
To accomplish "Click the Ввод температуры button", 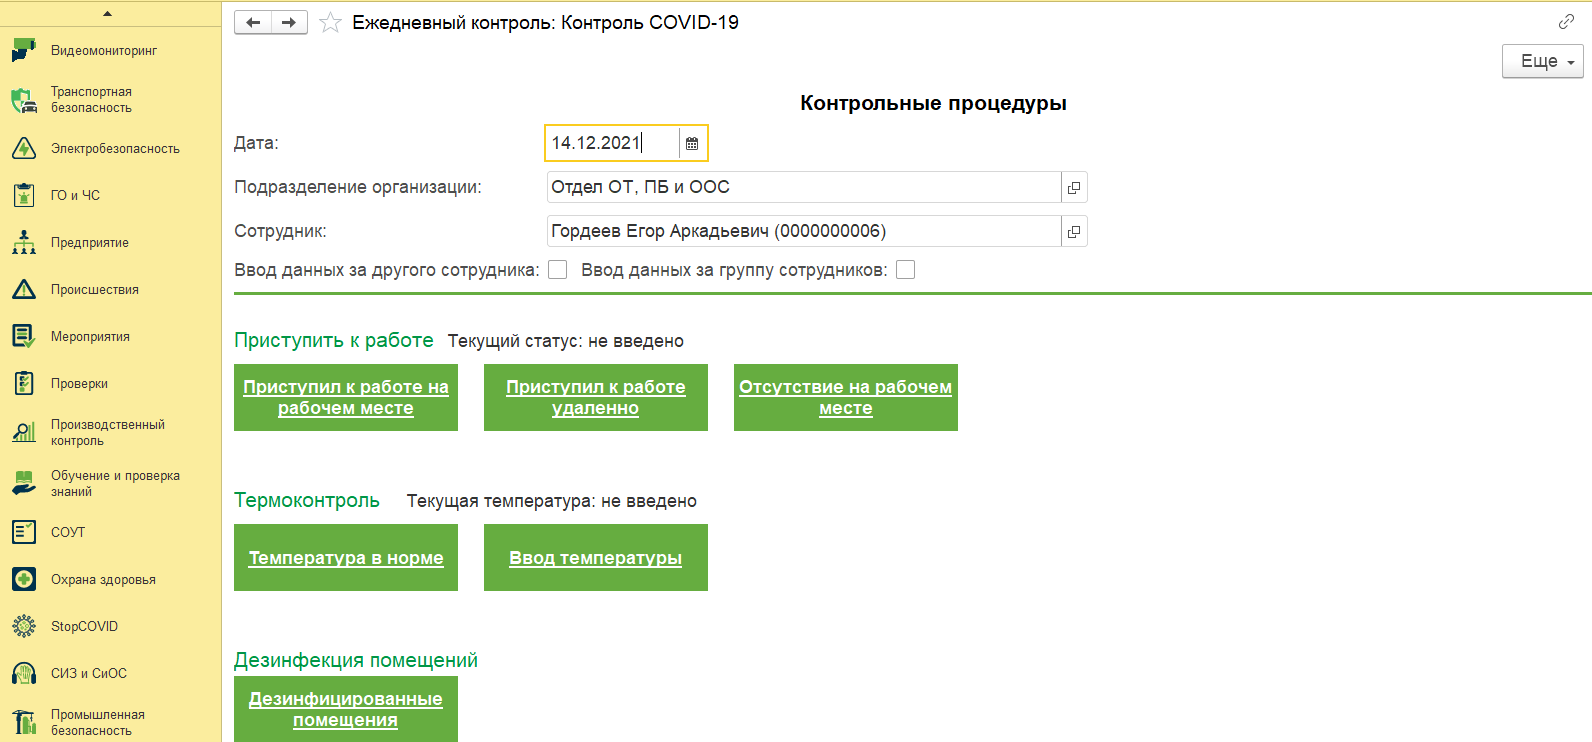I will point(596,558).
